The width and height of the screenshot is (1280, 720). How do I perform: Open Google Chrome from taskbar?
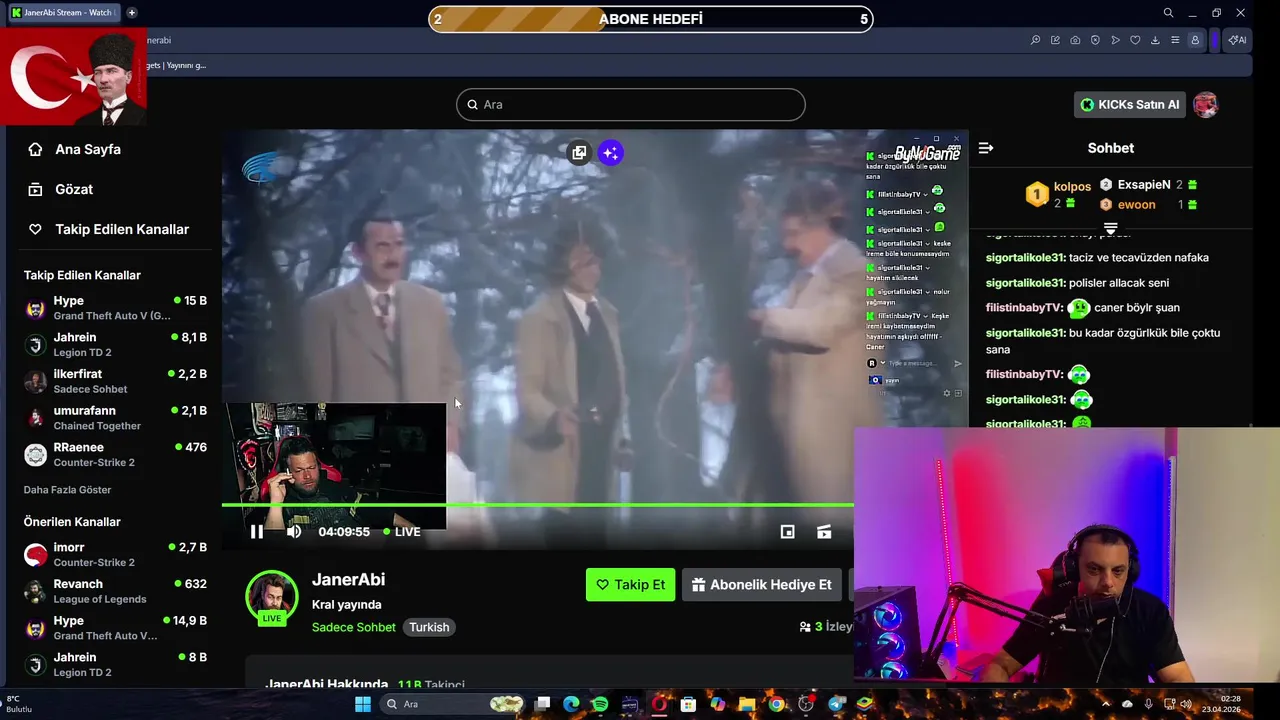[776, 704]
